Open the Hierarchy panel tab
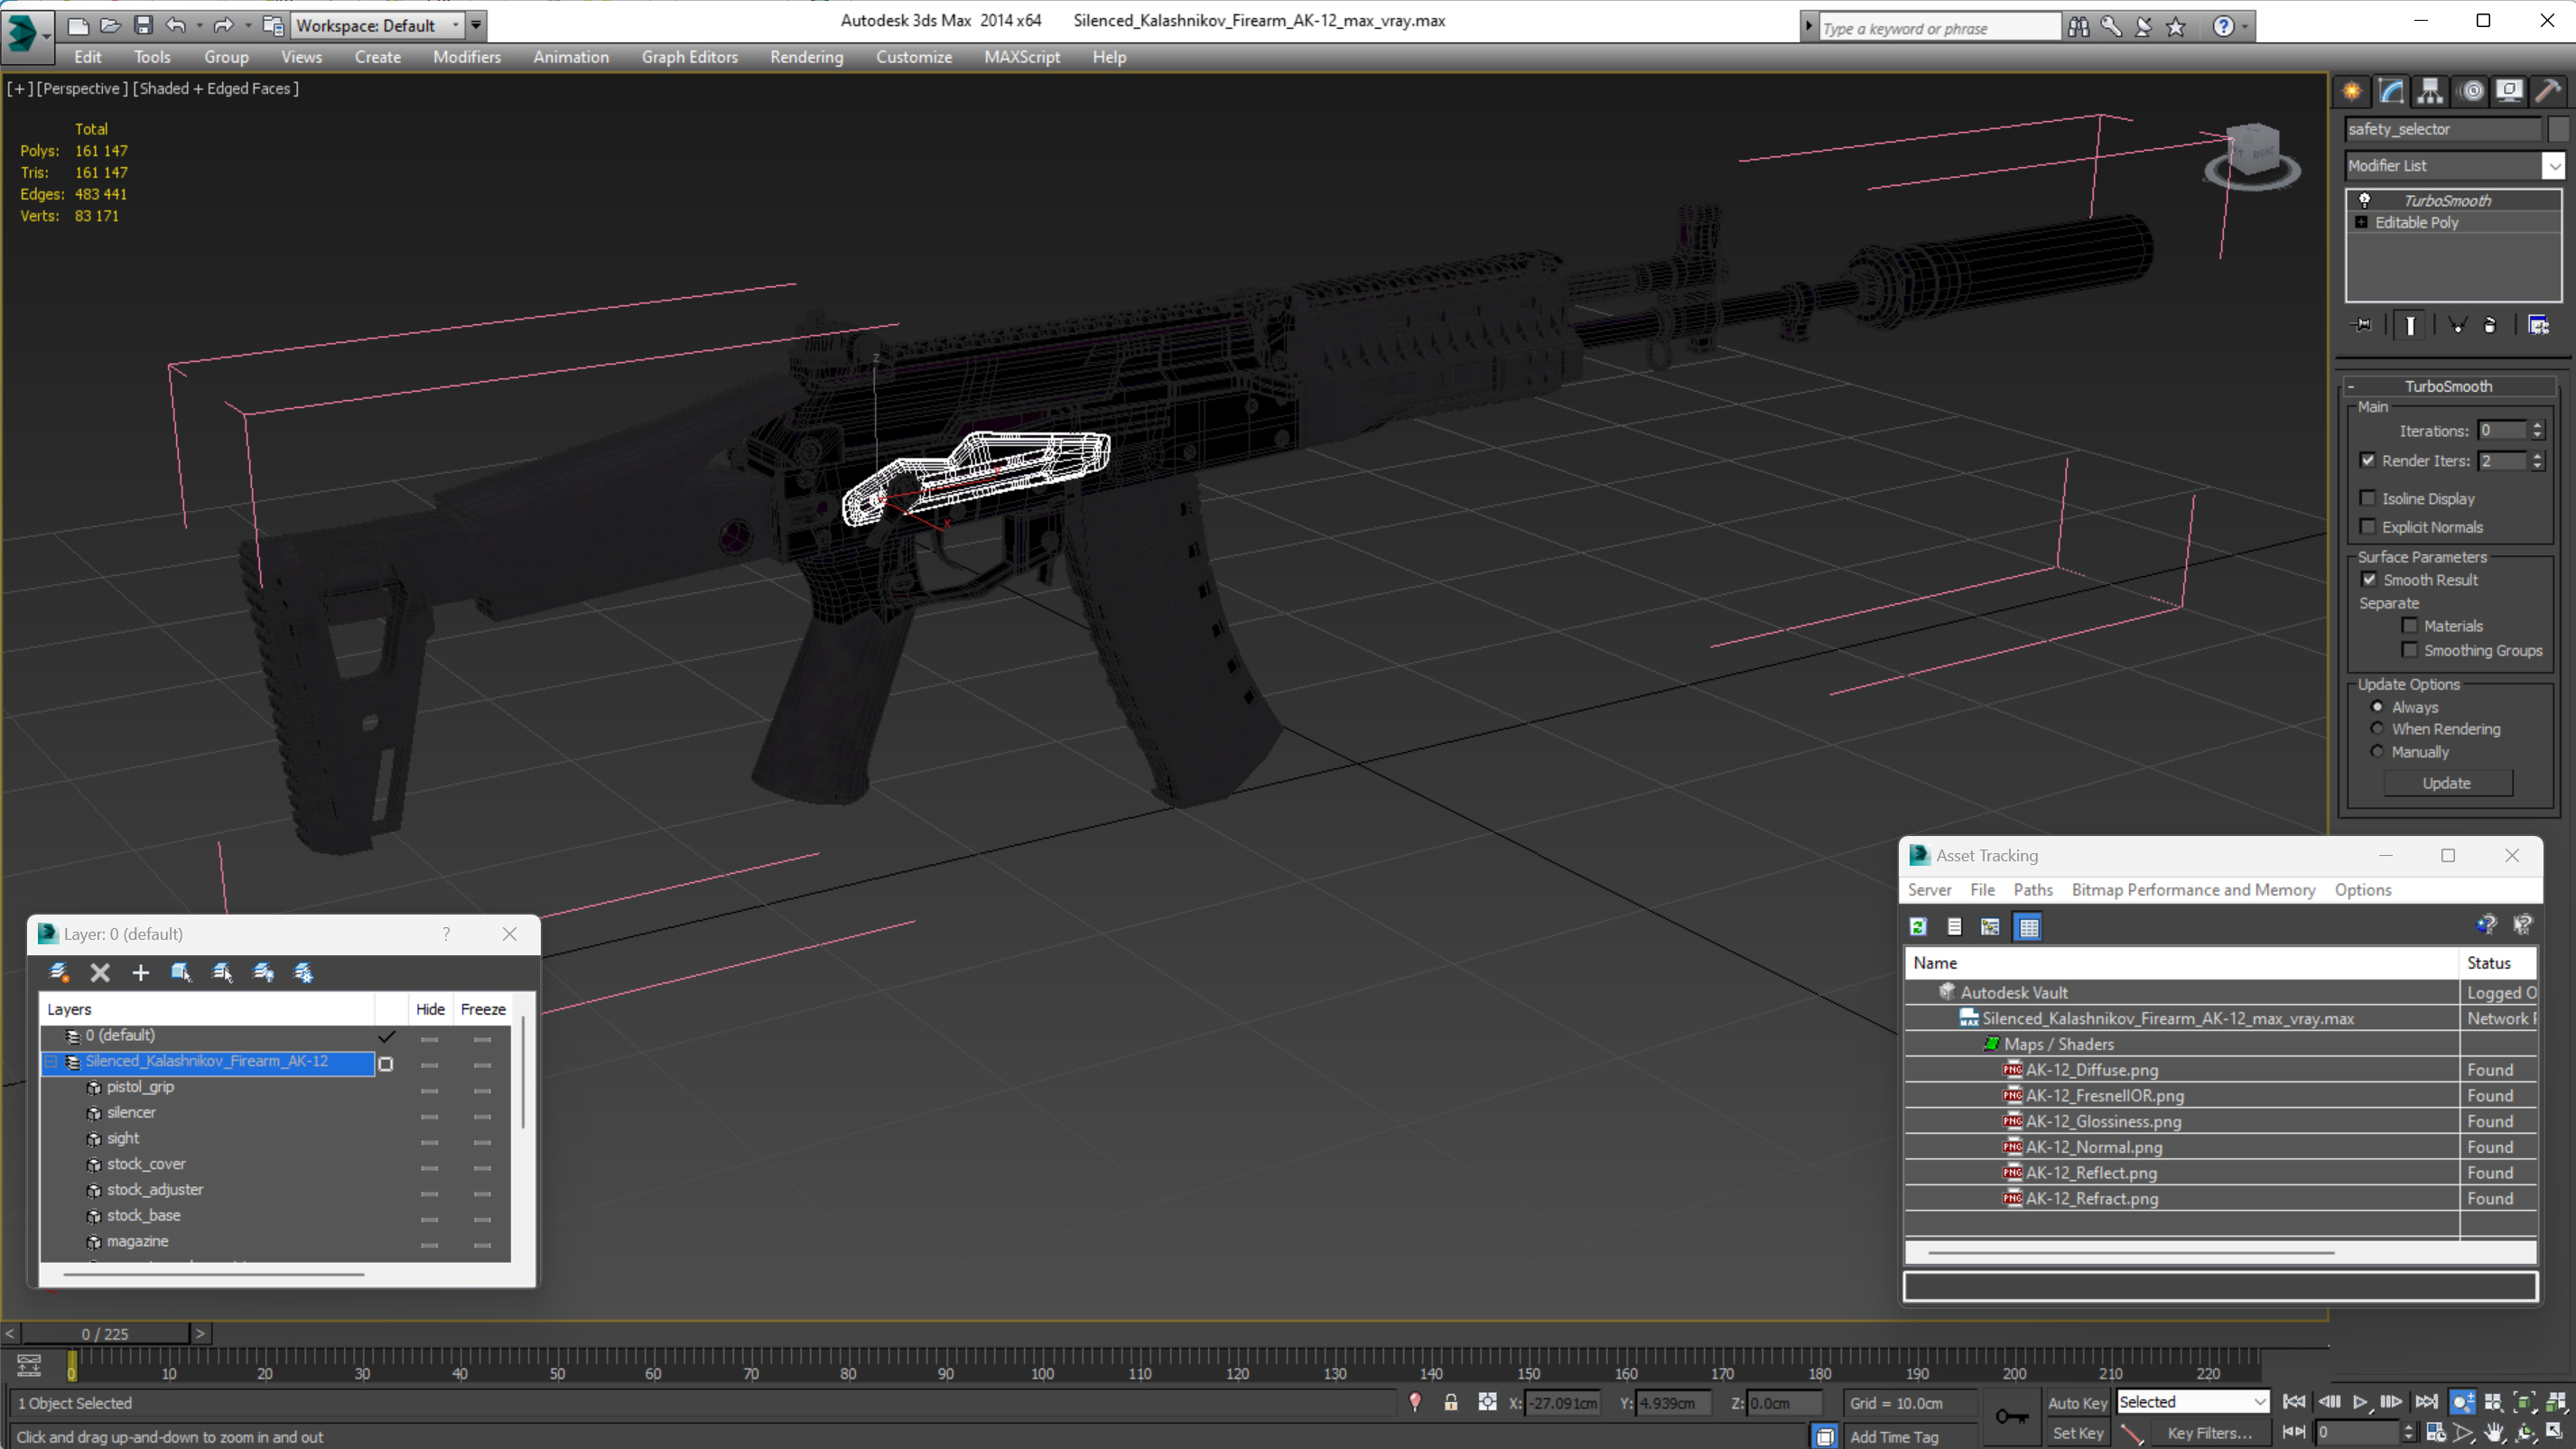The width and height of the screenshot is (2576, 1449). coord(2430,92)
